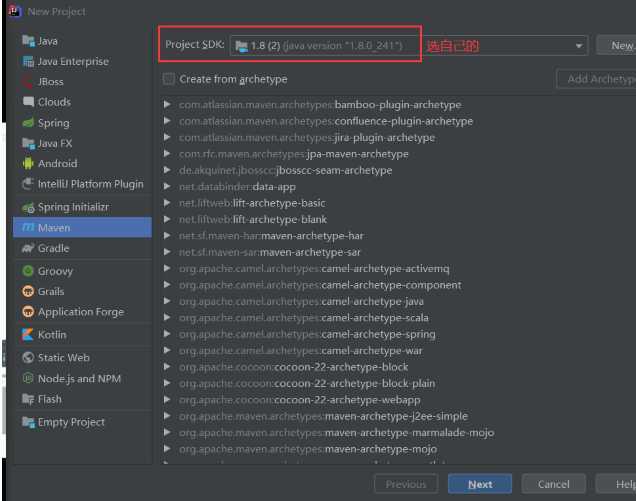Click the Android robot icon
Screen dimensions: 636x501
click(x=28, y=163)
